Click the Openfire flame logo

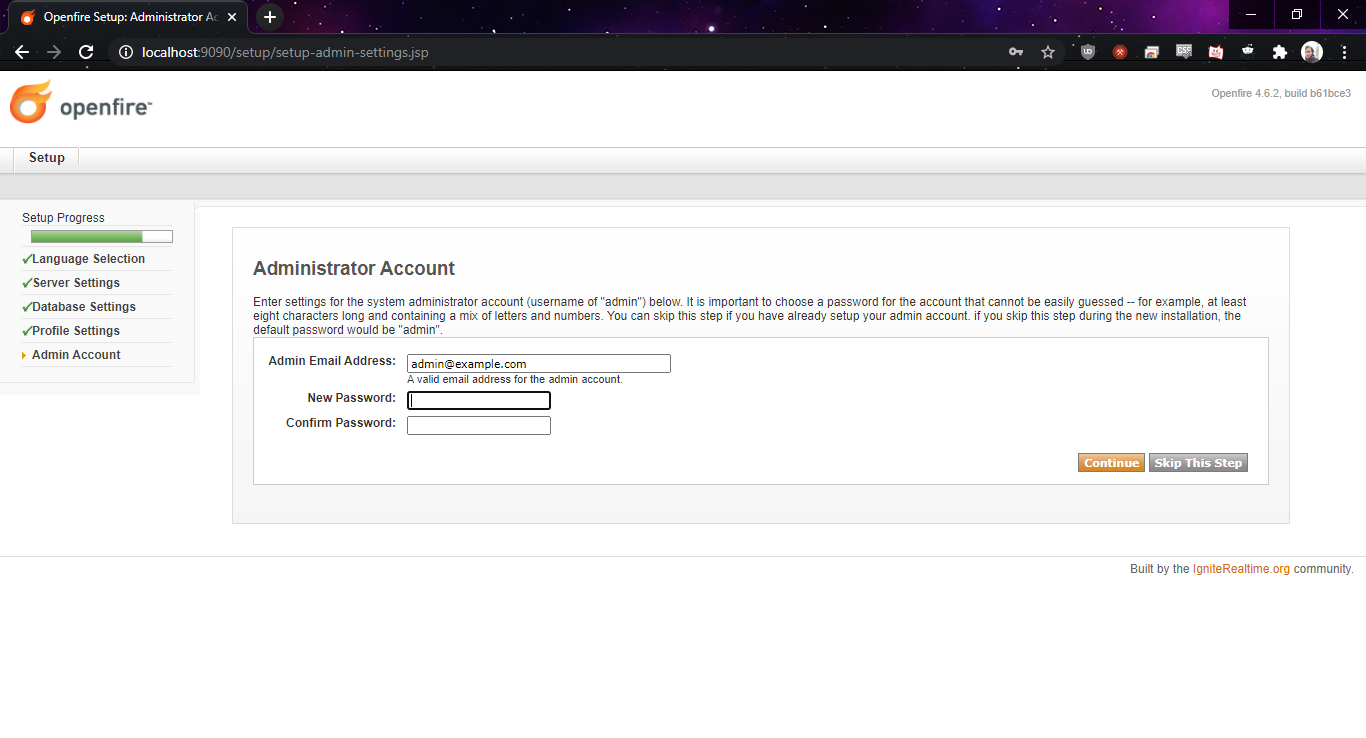coord(31,102)
